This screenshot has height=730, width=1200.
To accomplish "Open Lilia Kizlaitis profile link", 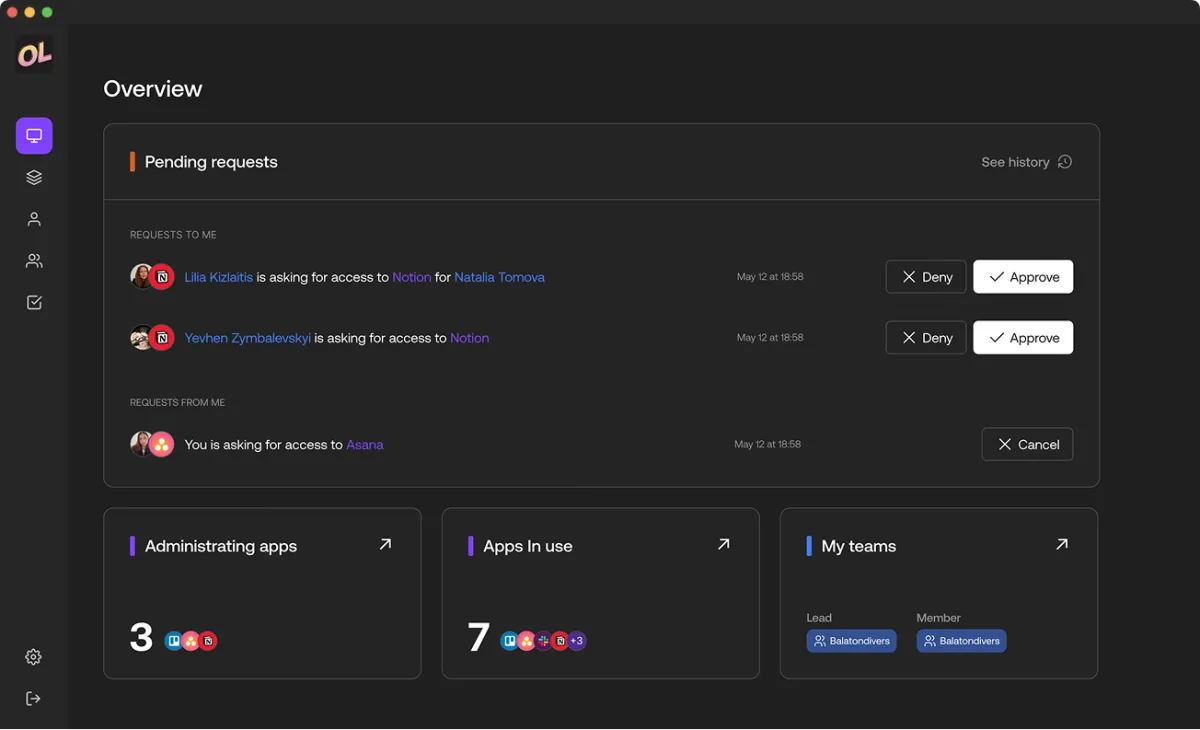I will pos(219,277).
